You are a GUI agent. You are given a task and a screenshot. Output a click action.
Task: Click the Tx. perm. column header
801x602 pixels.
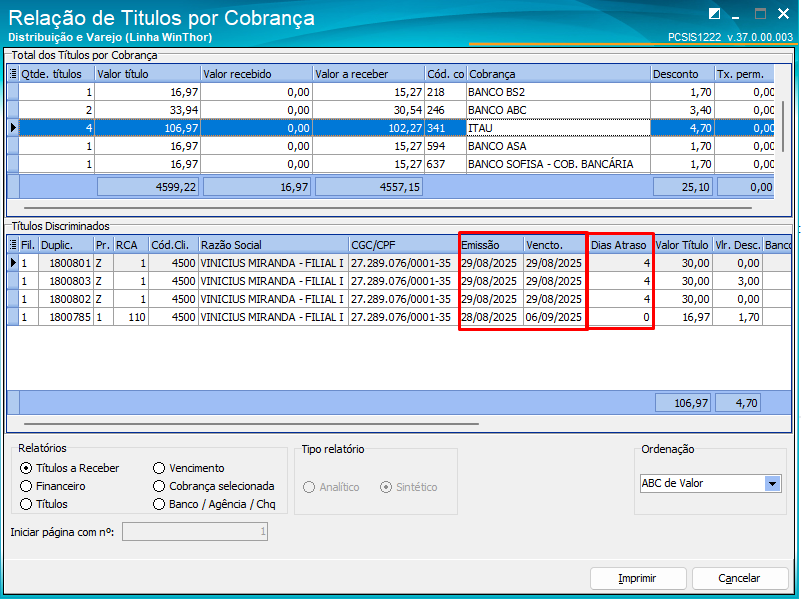(744, 74)
